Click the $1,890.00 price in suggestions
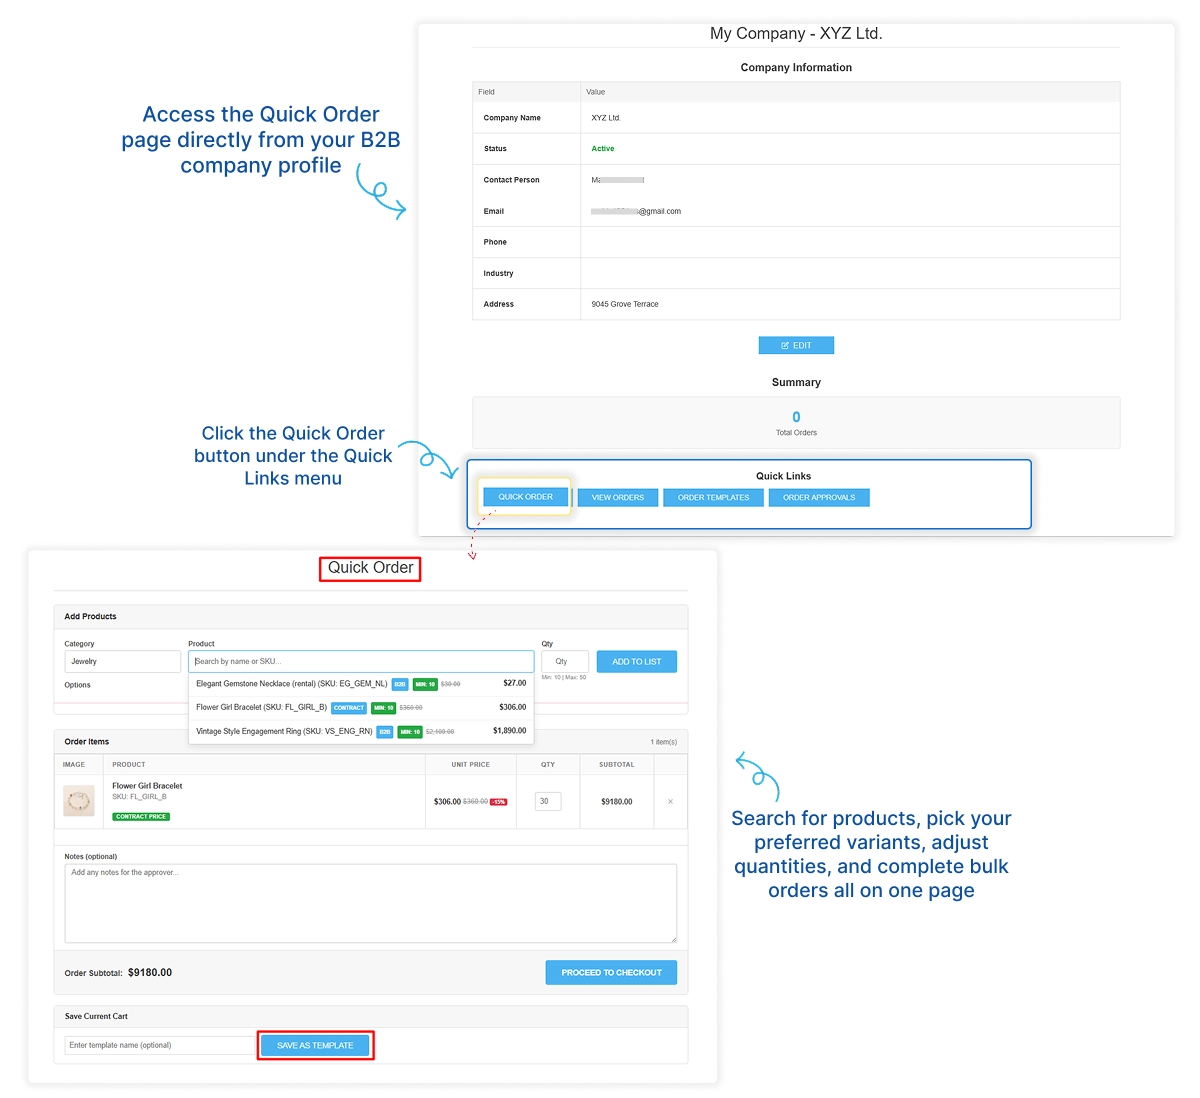This screenshot has width=1200, height=1098. tap(509, 731)
